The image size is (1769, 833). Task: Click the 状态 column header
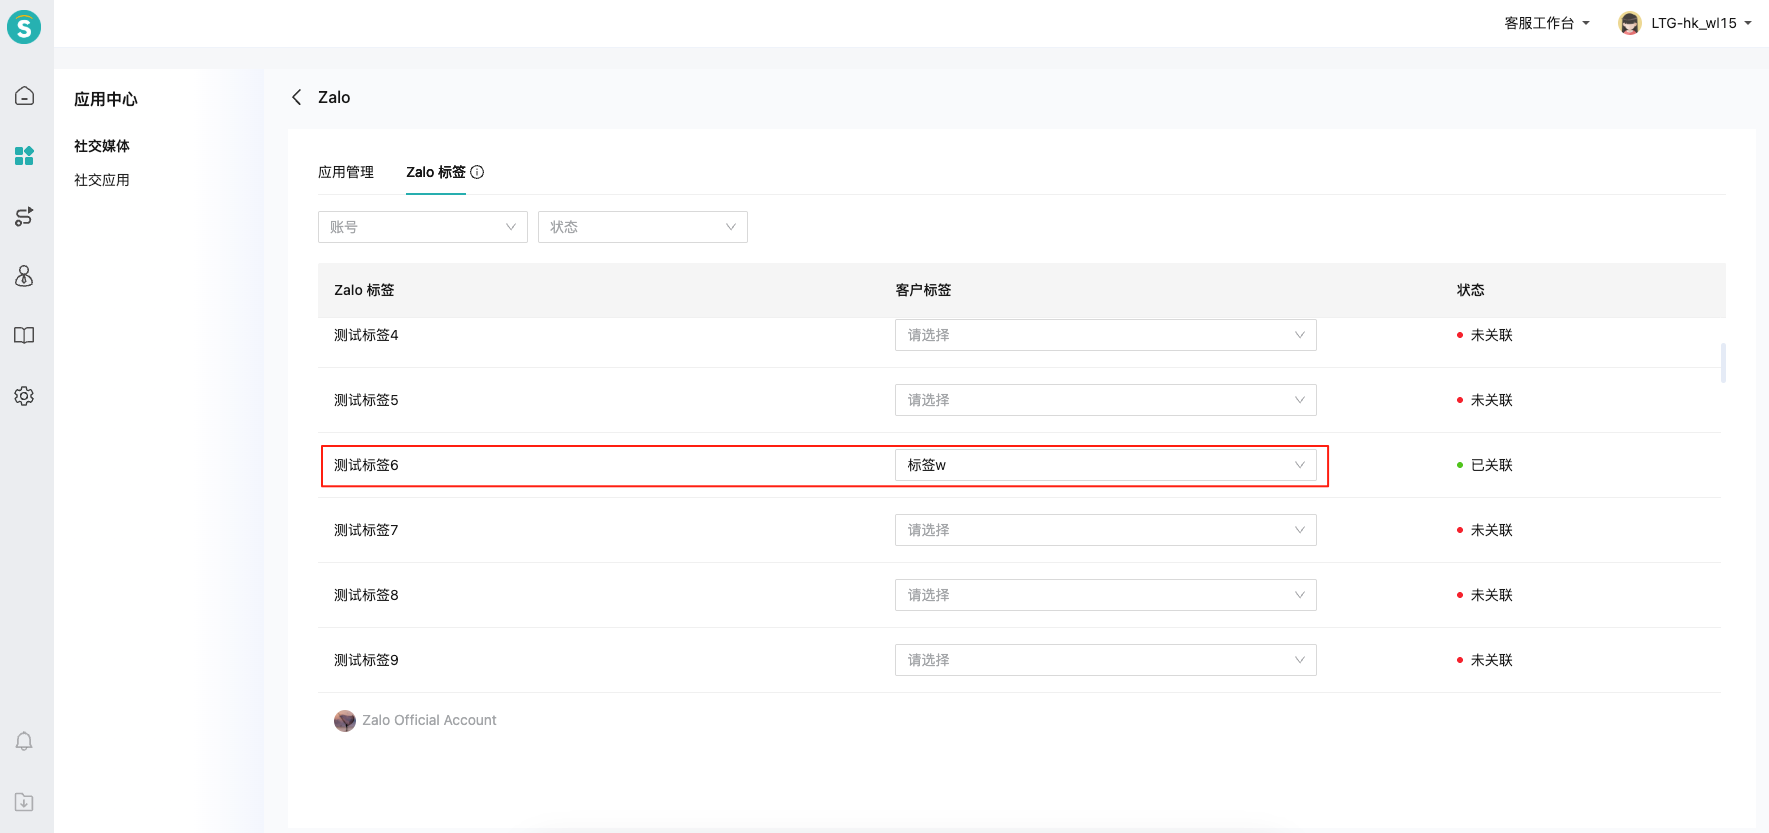click(1470, 290)
